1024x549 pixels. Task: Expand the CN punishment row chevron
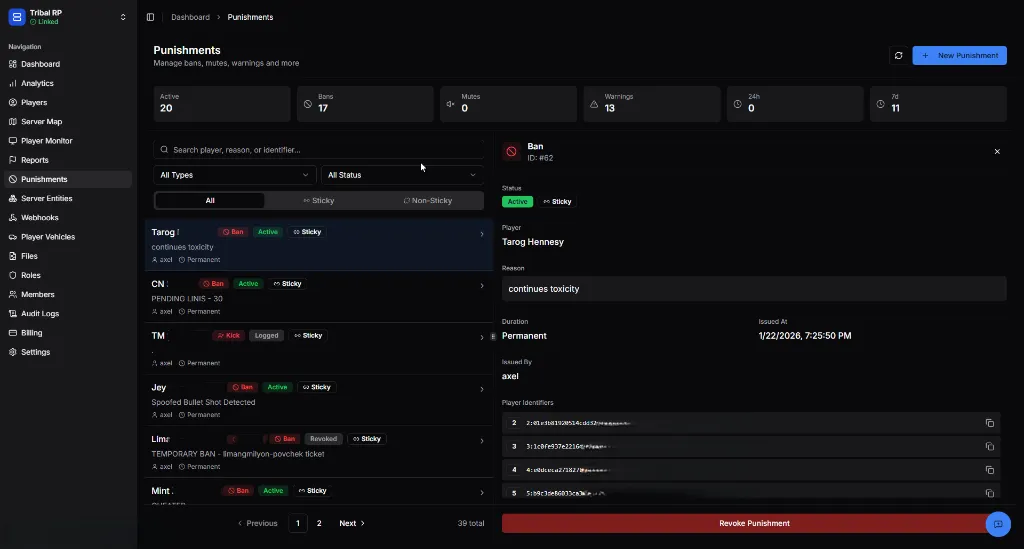482,286
